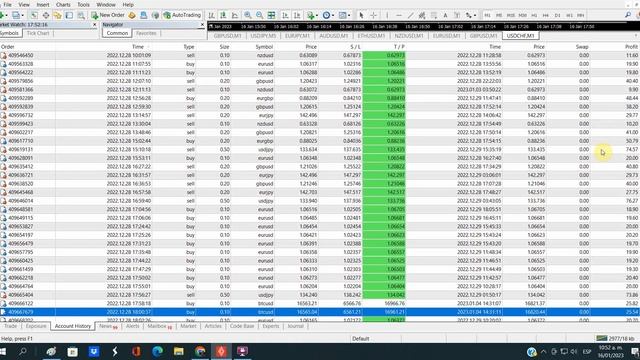Close the Market Watch panel
Screen dimensions: 640x360
click(x=95, y=25)
